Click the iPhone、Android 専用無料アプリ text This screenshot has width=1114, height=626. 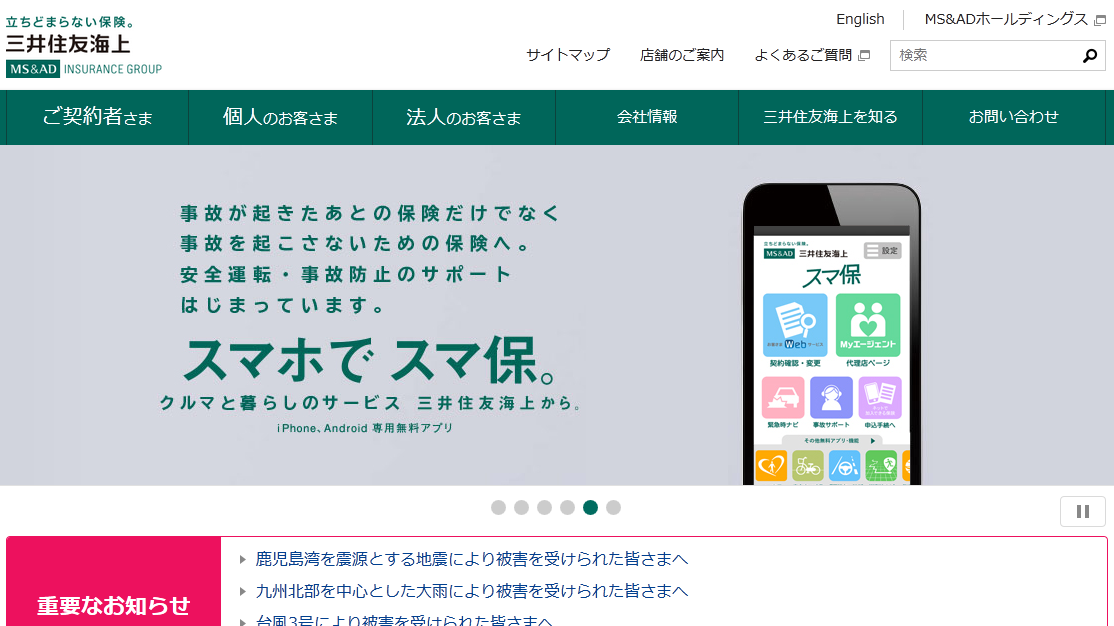pyautogui.click(x=365, y=428)
